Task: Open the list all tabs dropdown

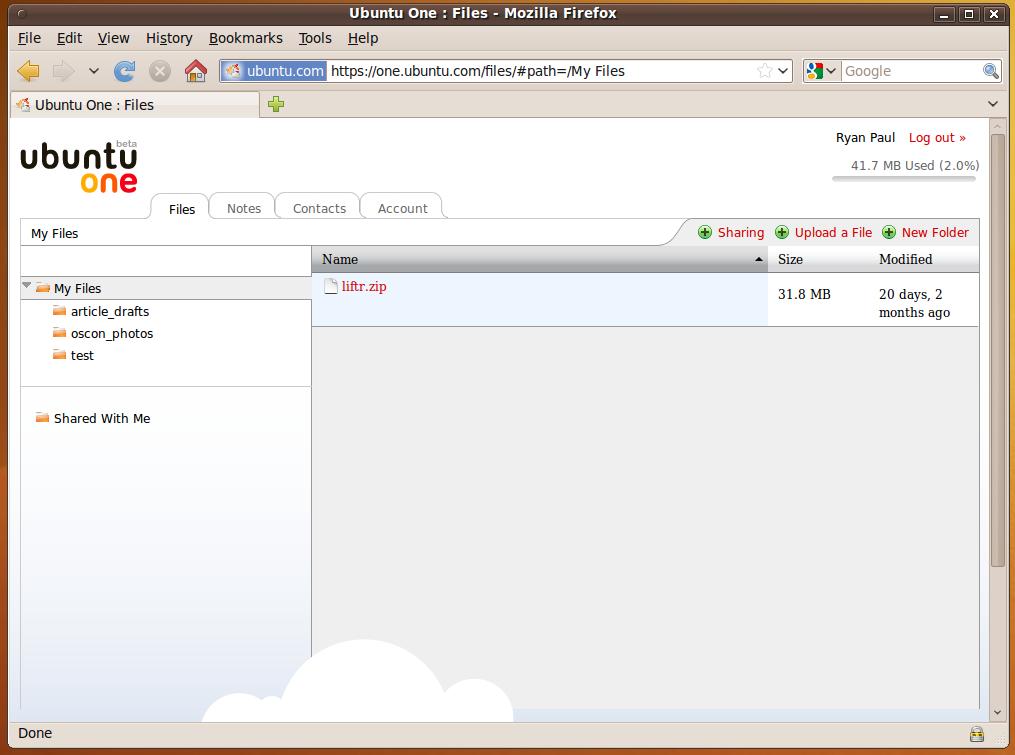Action: (x=992, y=104)
